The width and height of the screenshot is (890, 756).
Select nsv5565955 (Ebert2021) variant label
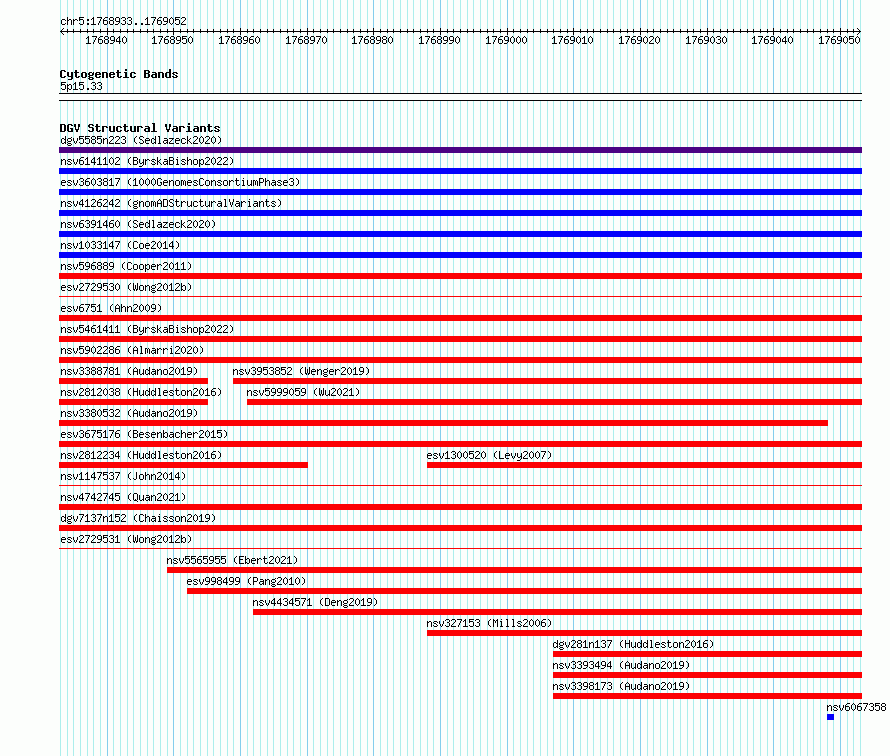[232, 560]
